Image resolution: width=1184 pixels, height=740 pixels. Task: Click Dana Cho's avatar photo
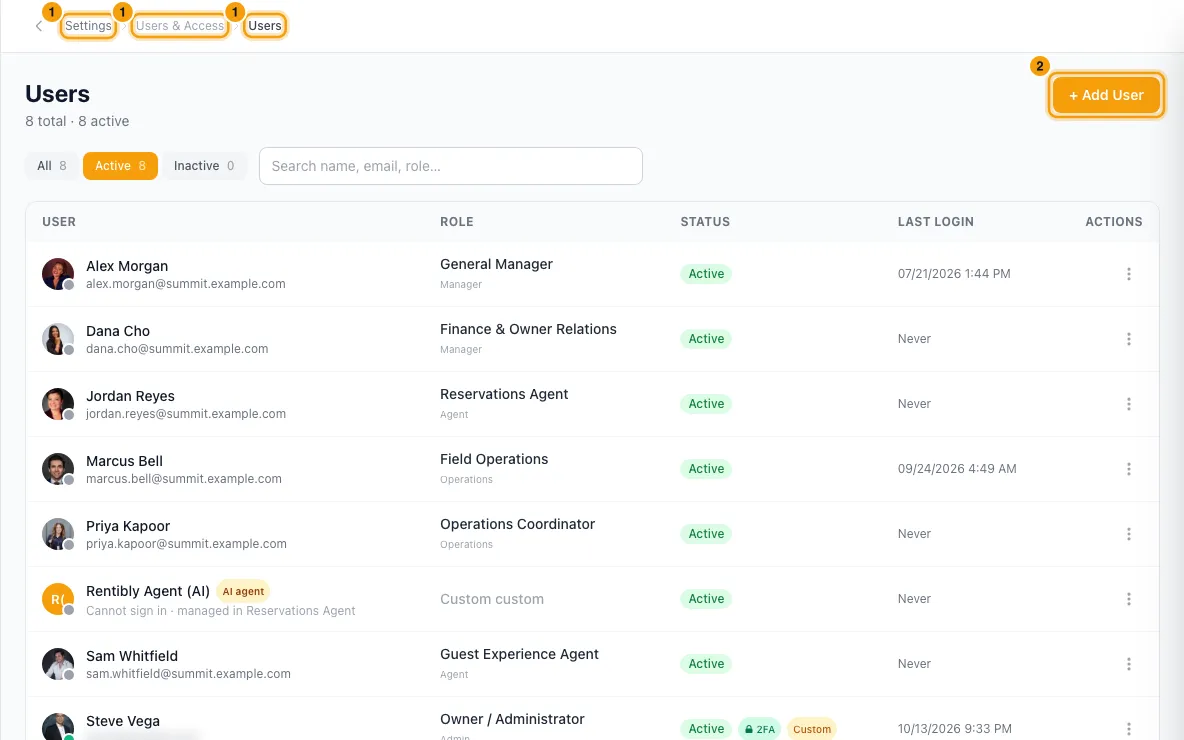click(x=58, y=339)
